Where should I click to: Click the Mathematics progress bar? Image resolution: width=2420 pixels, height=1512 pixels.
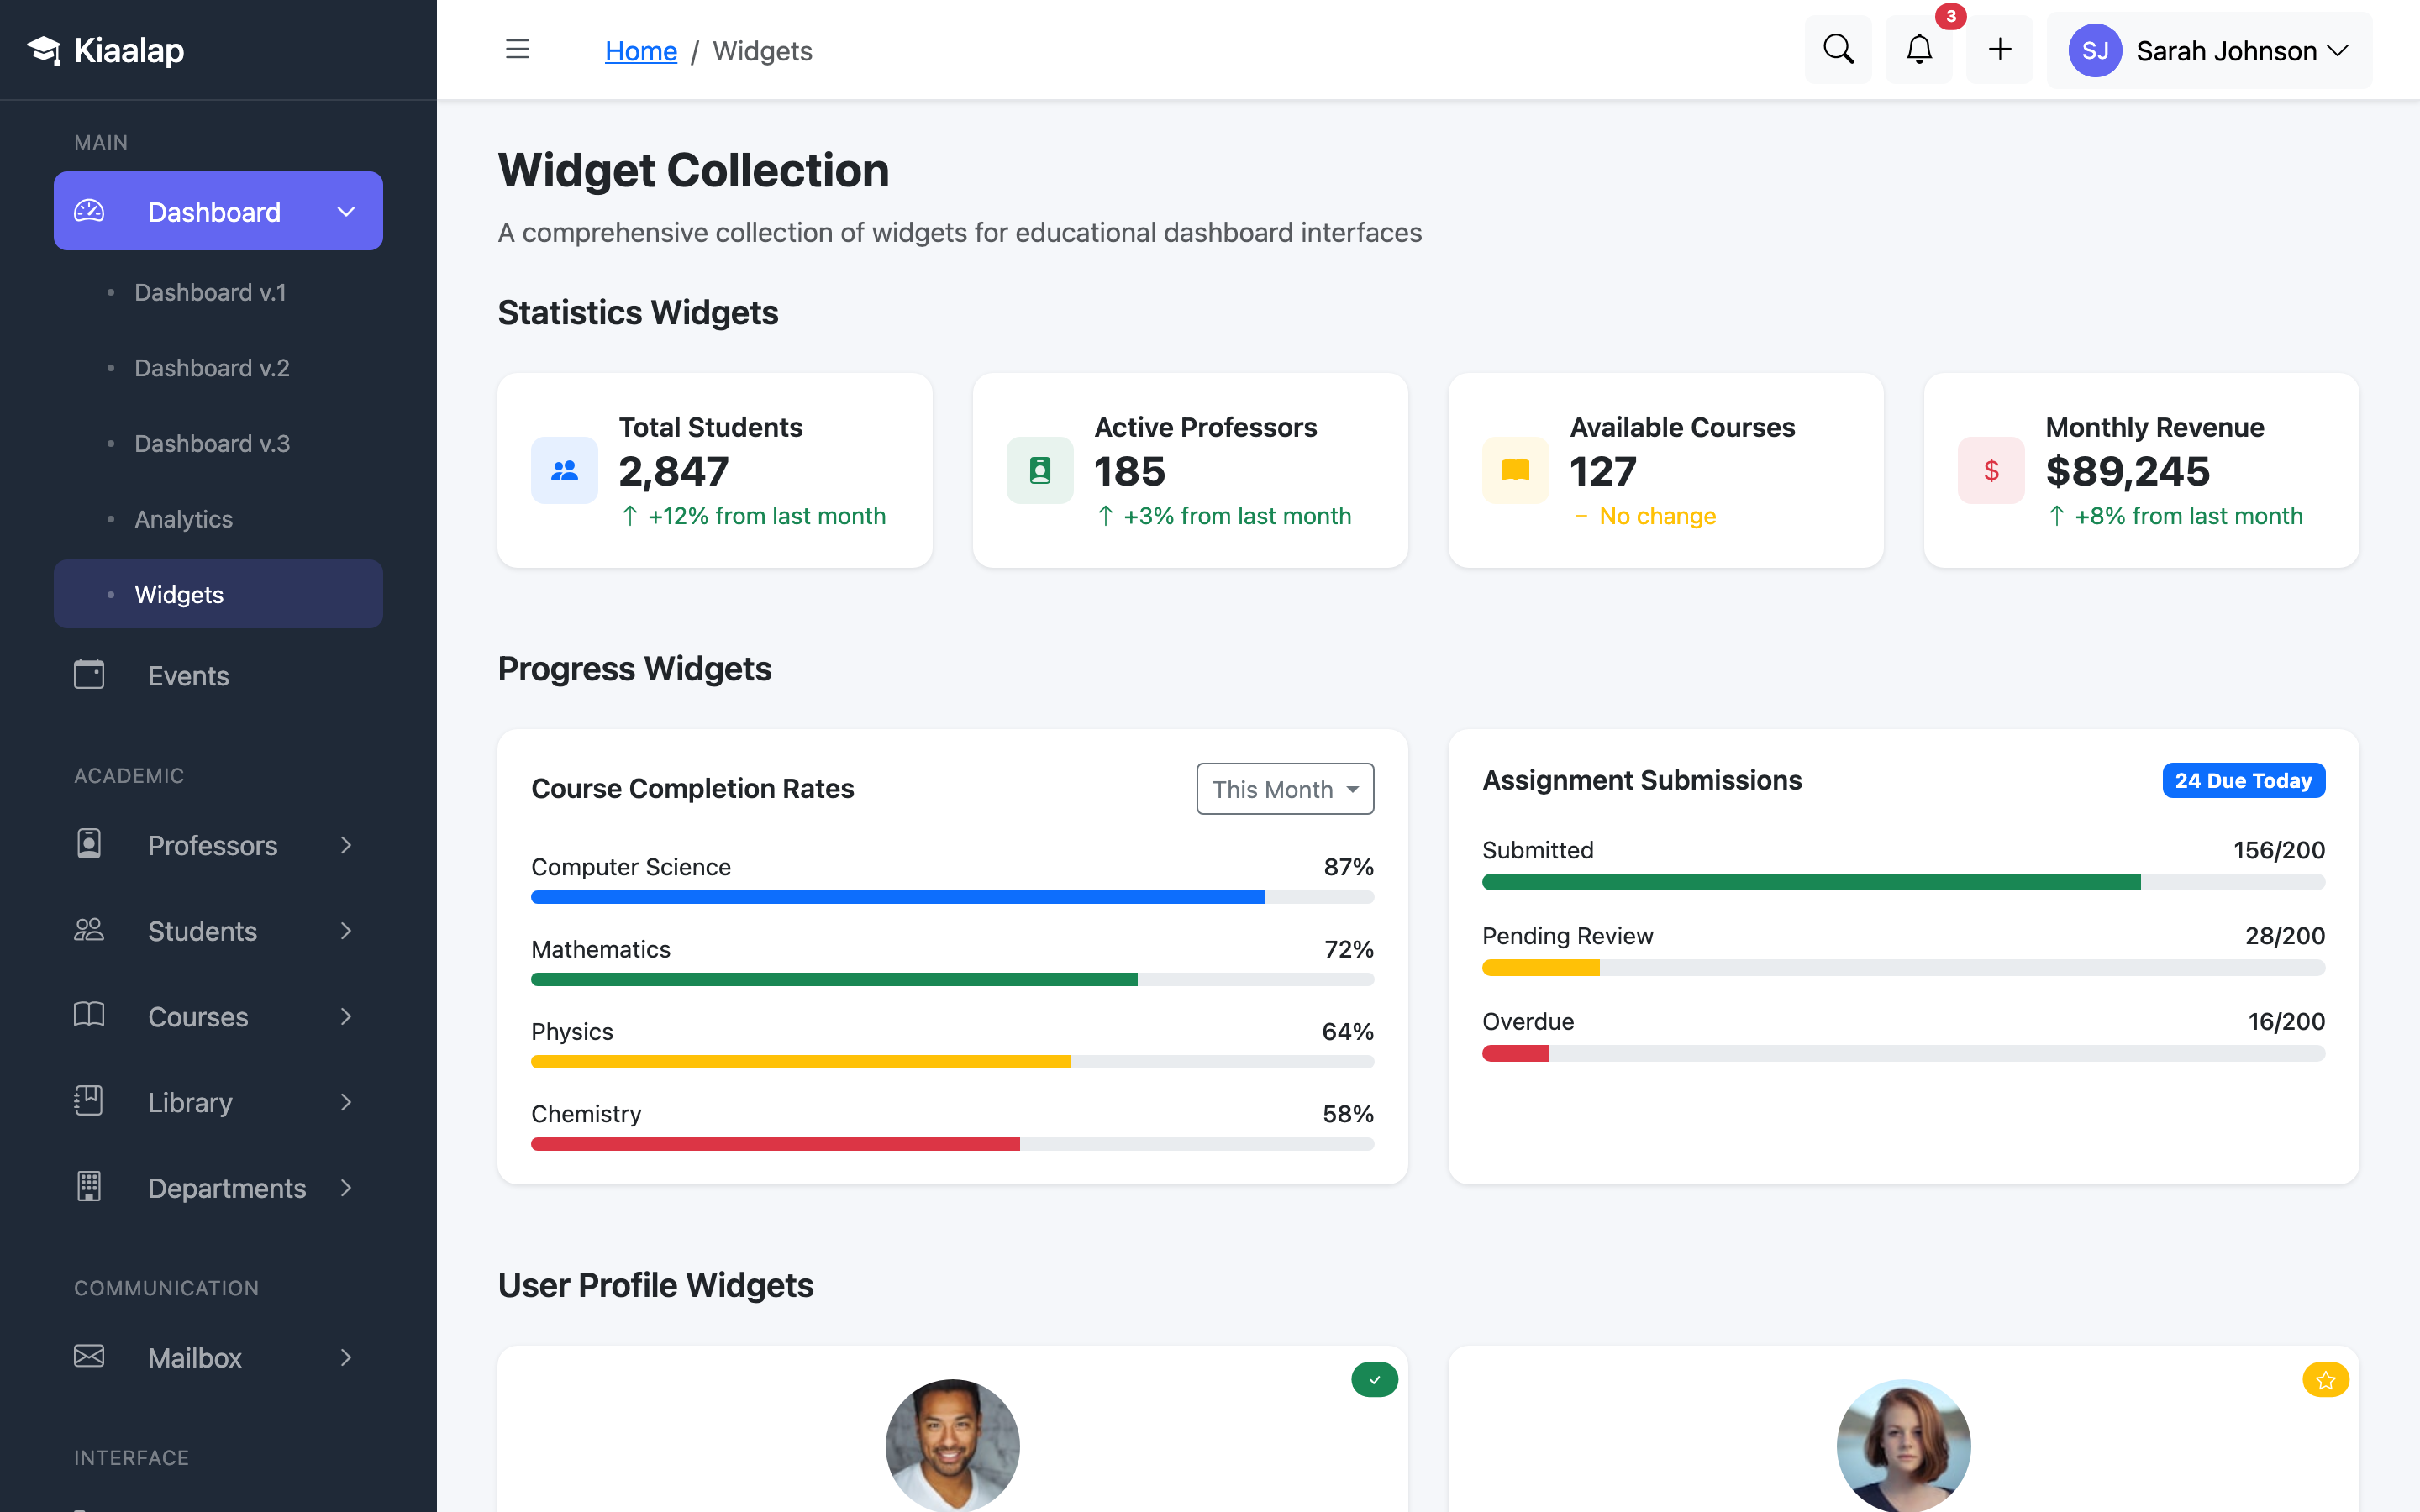coord(952,979)
